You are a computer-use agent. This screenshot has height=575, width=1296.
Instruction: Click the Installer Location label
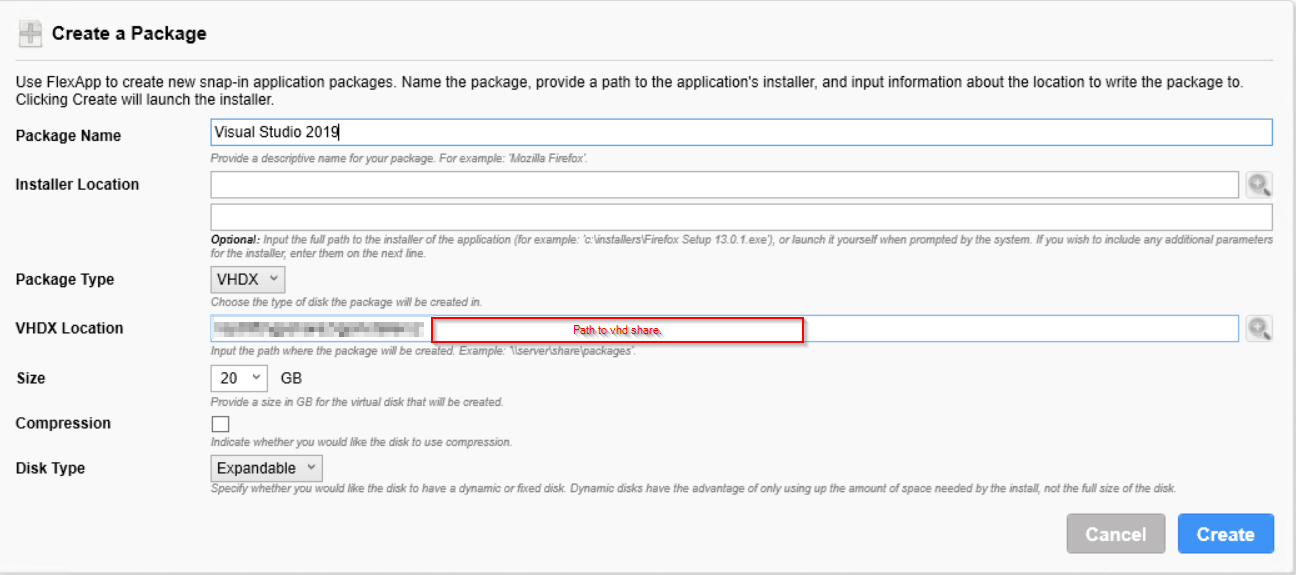77,184
